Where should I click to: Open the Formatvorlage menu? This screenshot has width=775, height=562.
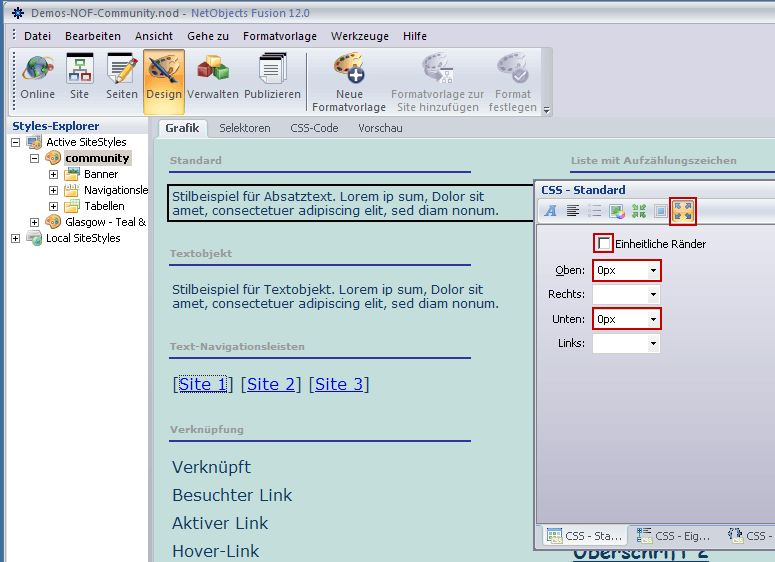[x=280, y=36]
